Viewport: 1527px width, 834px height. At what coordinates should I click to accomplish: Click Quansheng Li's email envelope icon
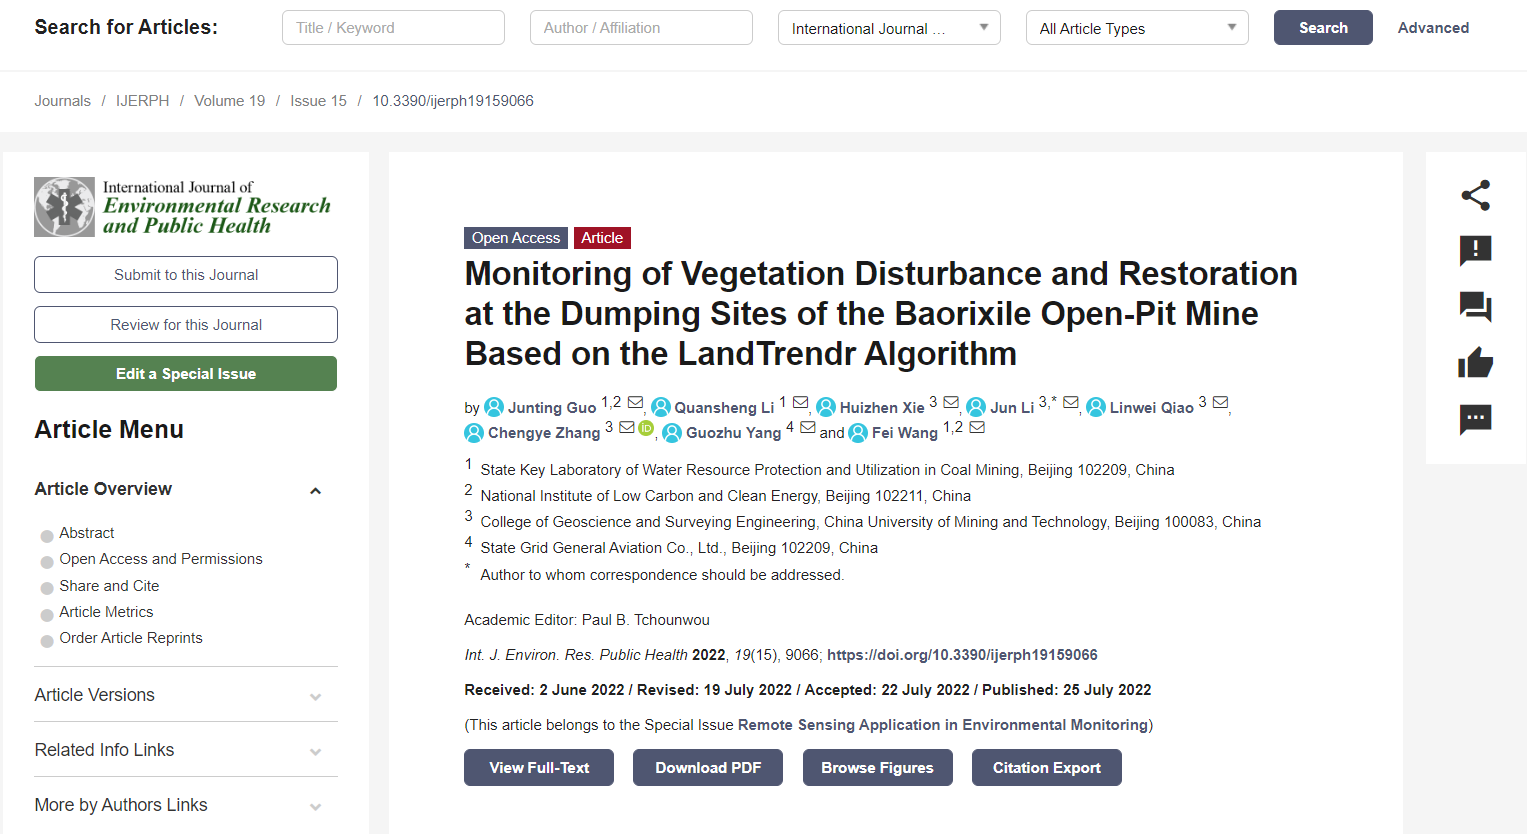(x=800, y=402)
